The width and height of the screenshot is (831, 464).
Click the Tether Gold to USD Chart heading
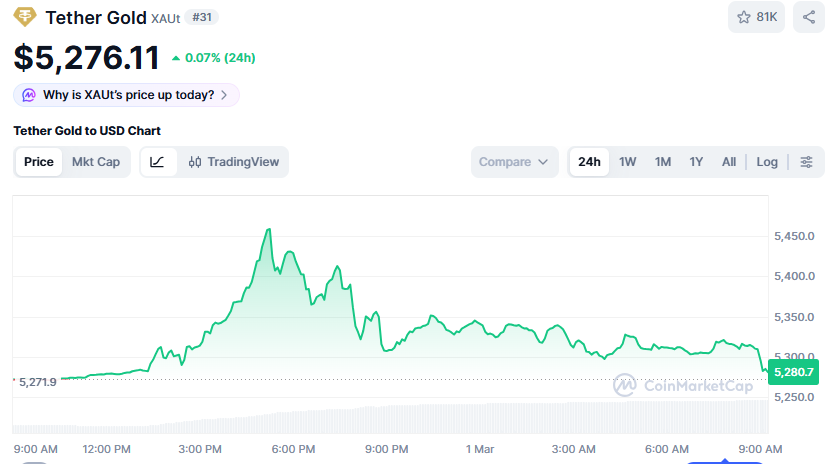(87, 131)
